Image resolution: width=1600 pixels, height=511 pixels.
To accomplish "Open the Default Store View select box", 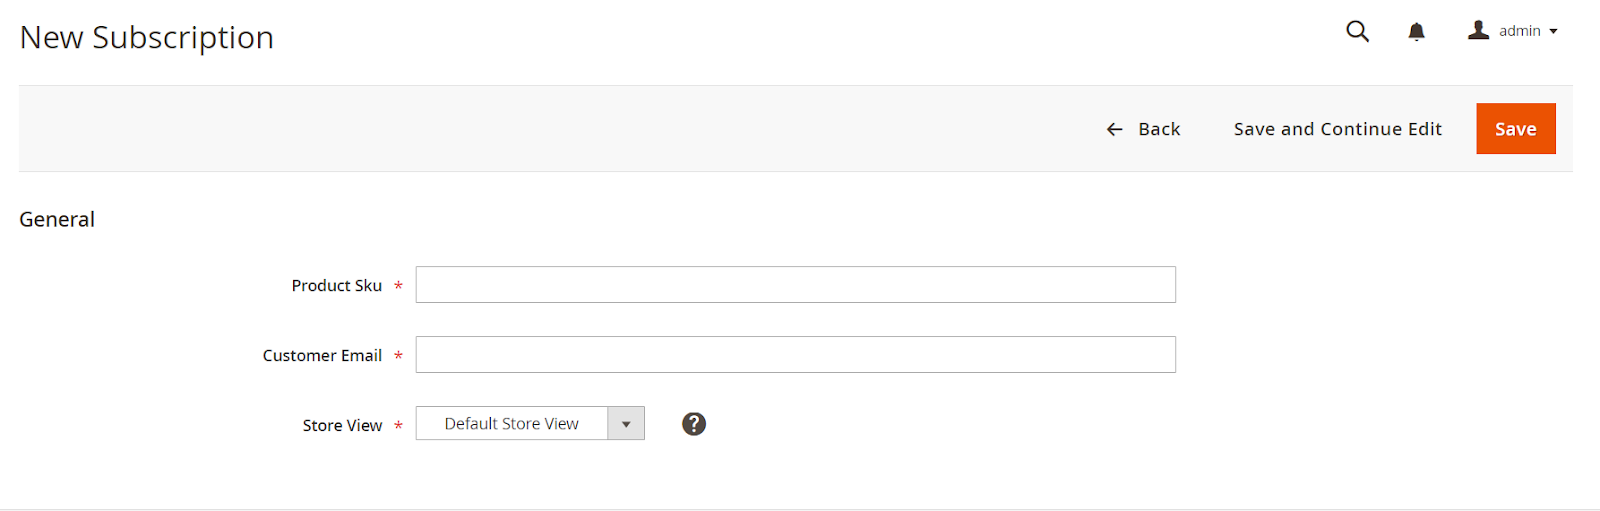I will 511,424.
